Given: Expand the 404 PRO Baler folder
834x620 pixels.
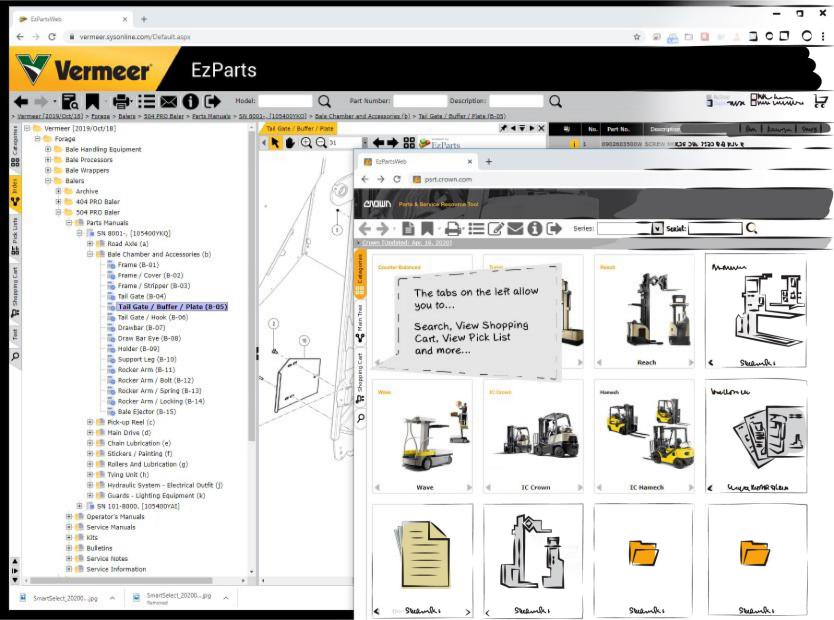Looking at the screenshot, I should point(59,202).
